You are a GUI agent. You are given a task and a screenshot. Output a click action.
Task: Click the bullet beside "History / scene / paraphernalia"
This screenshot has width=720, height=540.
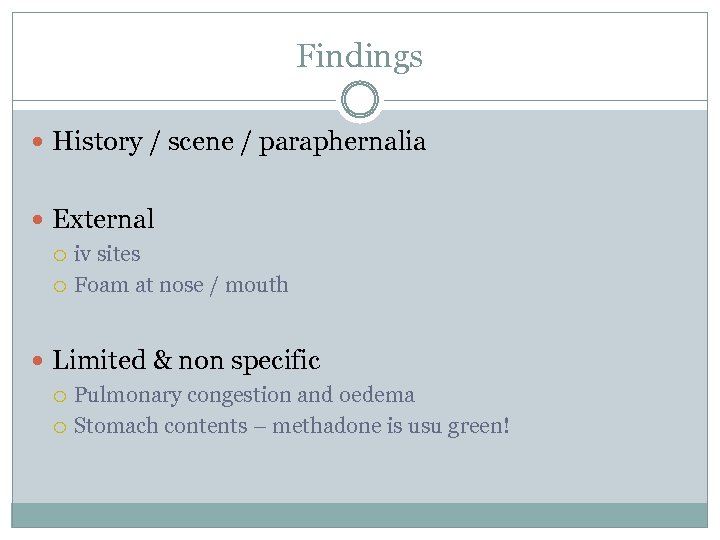click(x=38, y=142)
